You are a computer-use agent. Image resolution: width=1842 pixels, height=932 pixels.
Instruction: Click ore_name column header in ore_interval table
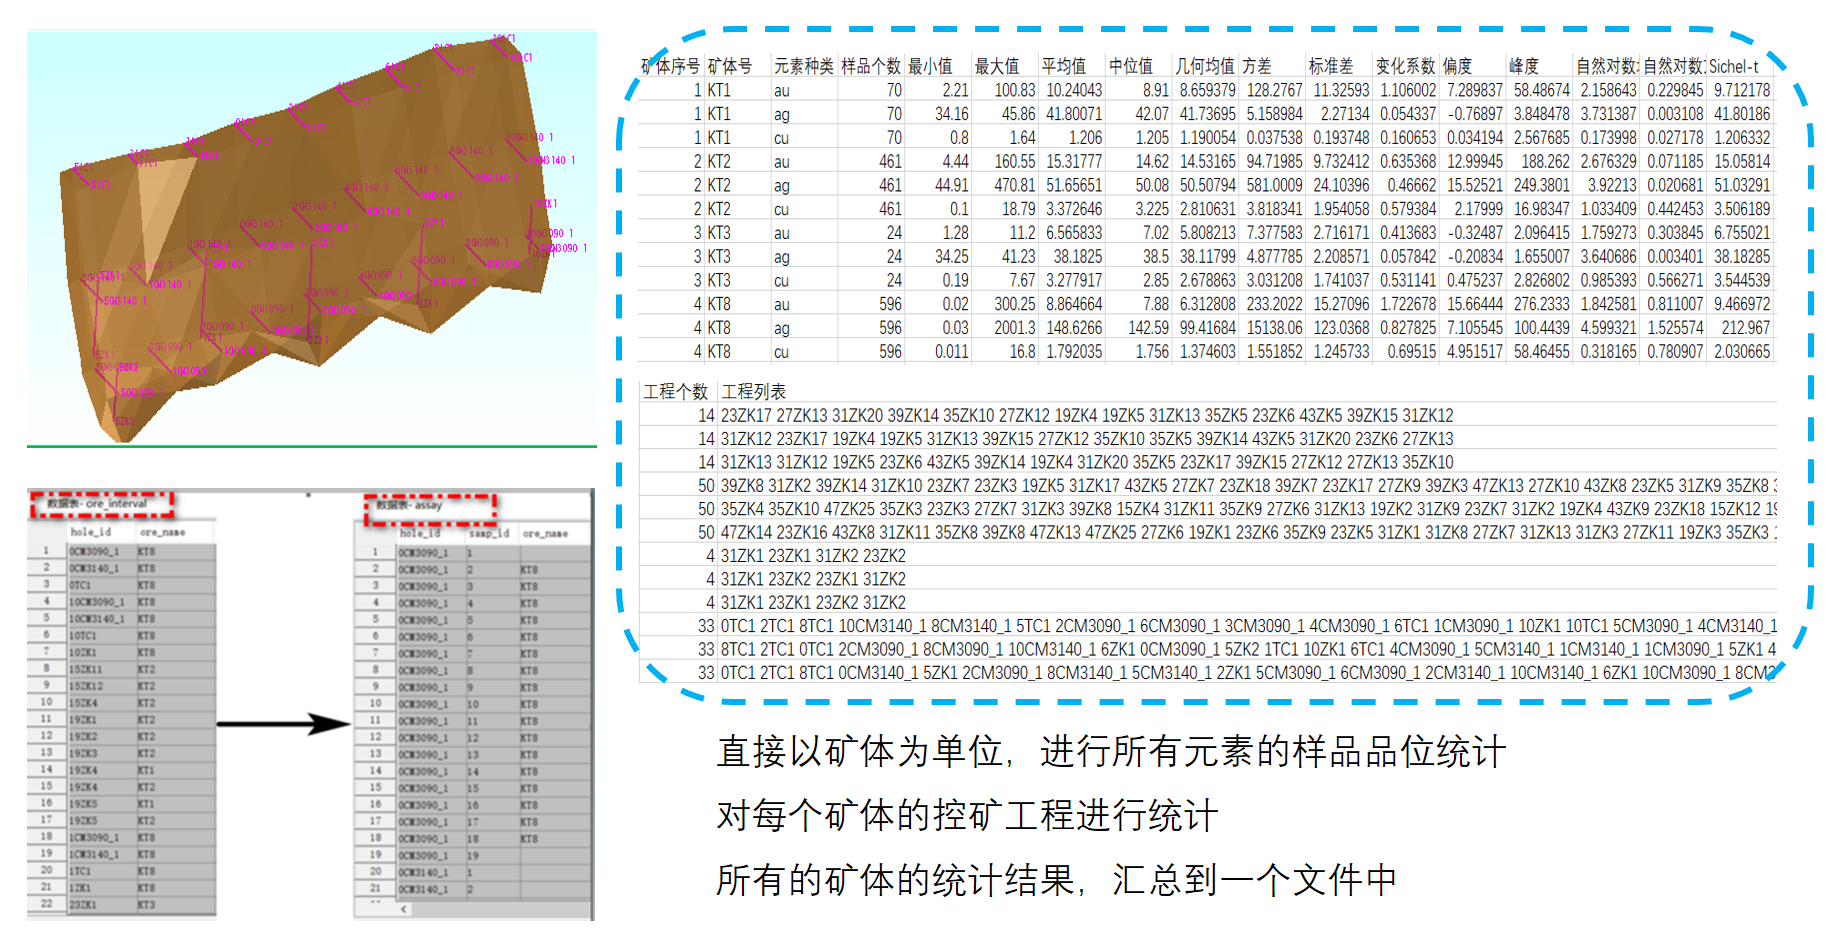click(x=162, y=532)
